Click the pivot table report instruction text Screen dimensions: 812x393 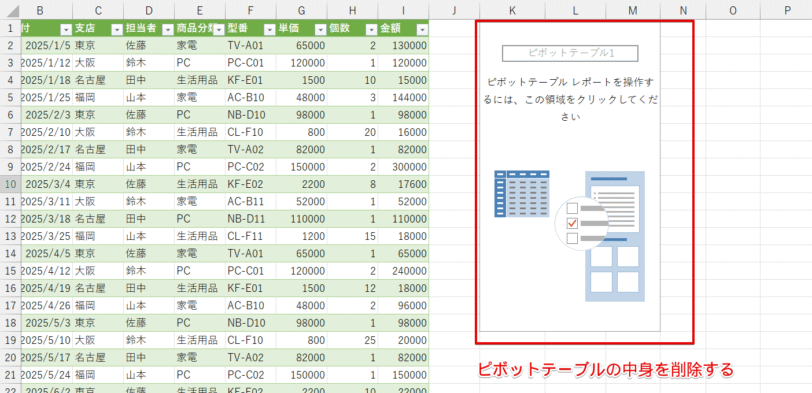coord(570,99)
